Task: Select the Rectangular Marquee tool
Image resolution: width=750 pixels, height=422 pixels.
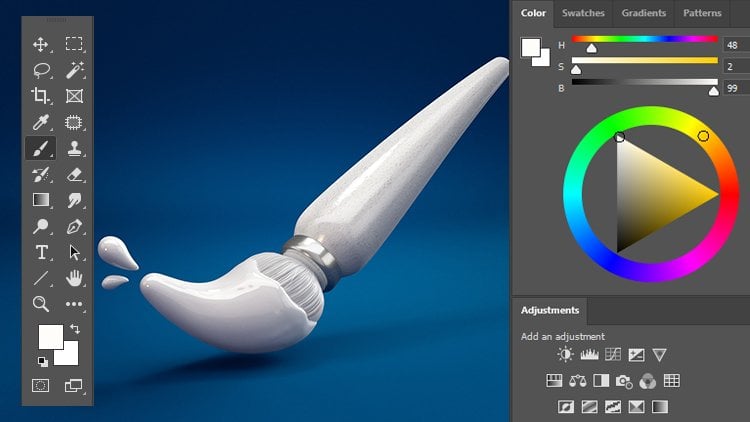Action: [74, 44]
